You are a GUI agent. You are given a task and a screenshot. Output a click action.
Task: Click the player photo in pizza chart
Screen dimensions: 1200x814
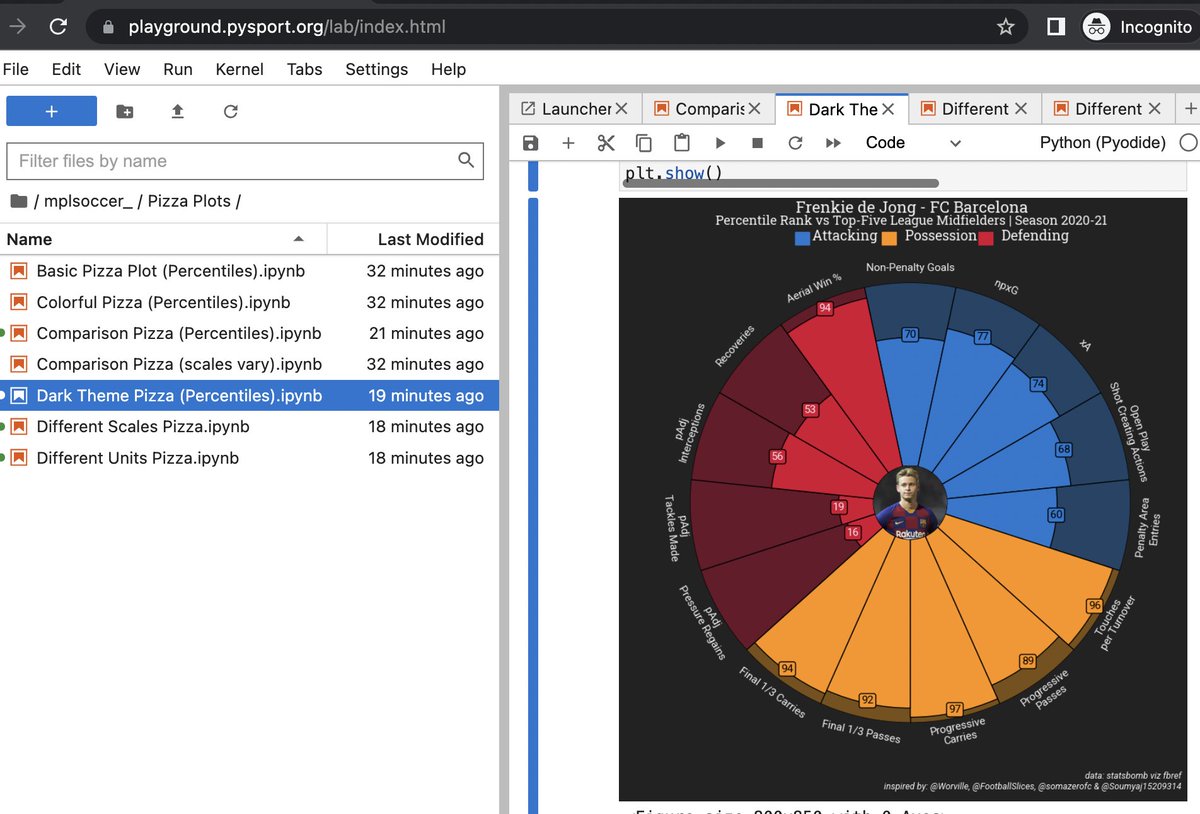(x=910, y=503)
